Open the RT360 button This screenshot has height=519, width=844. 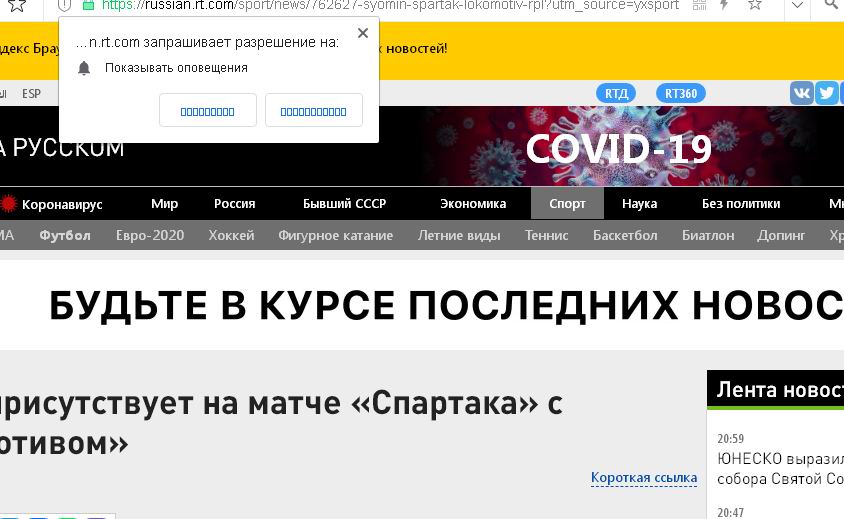coord(681,94)
